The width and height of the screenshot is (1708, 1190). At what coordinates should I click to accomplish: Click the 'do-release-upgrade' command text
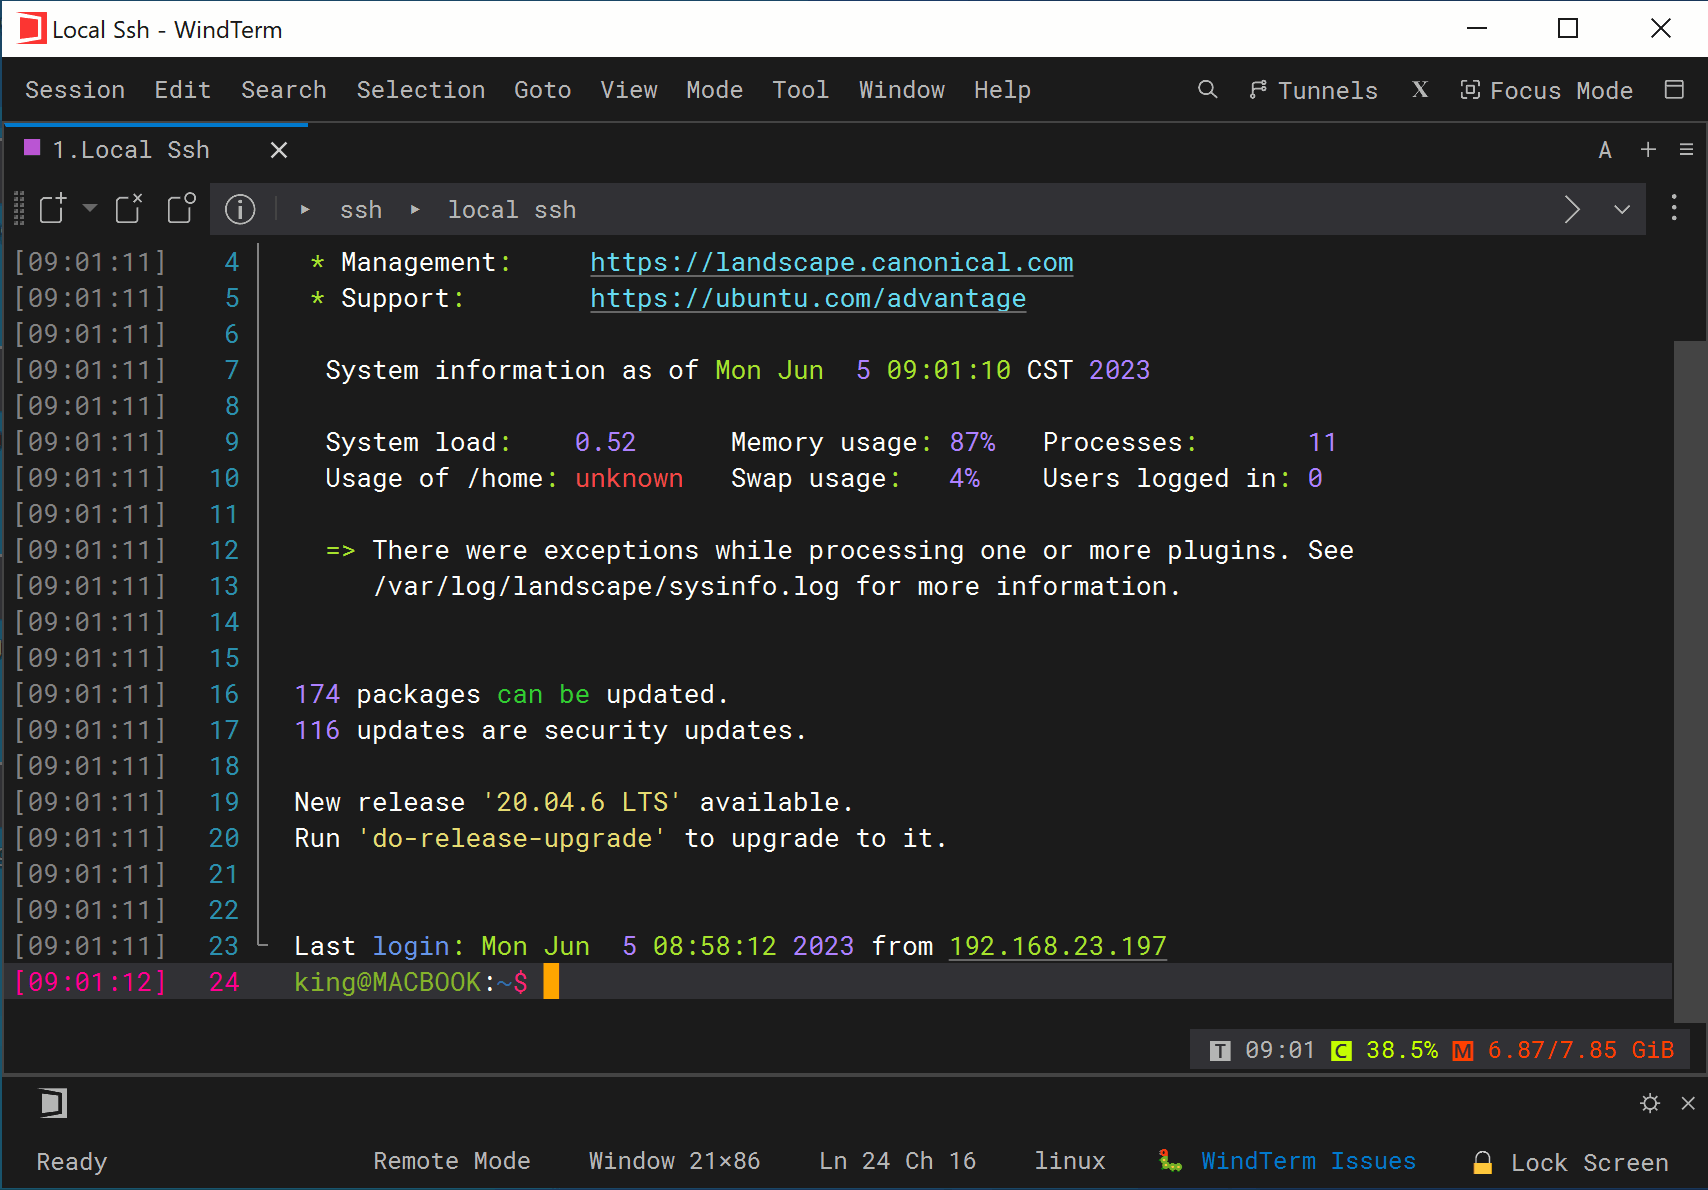point(512,838)
